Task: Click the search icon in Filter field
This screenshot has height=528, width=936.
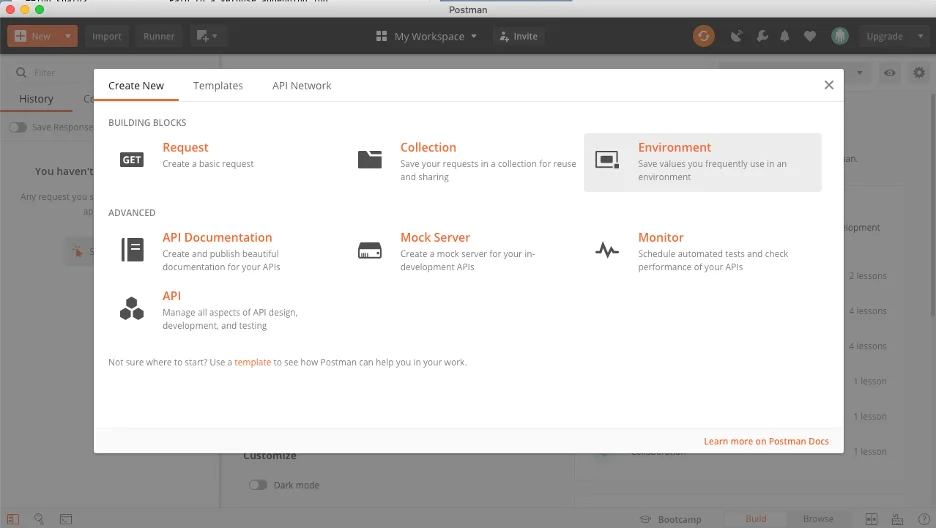Action: pyautogui.click(x=21, y=73)
